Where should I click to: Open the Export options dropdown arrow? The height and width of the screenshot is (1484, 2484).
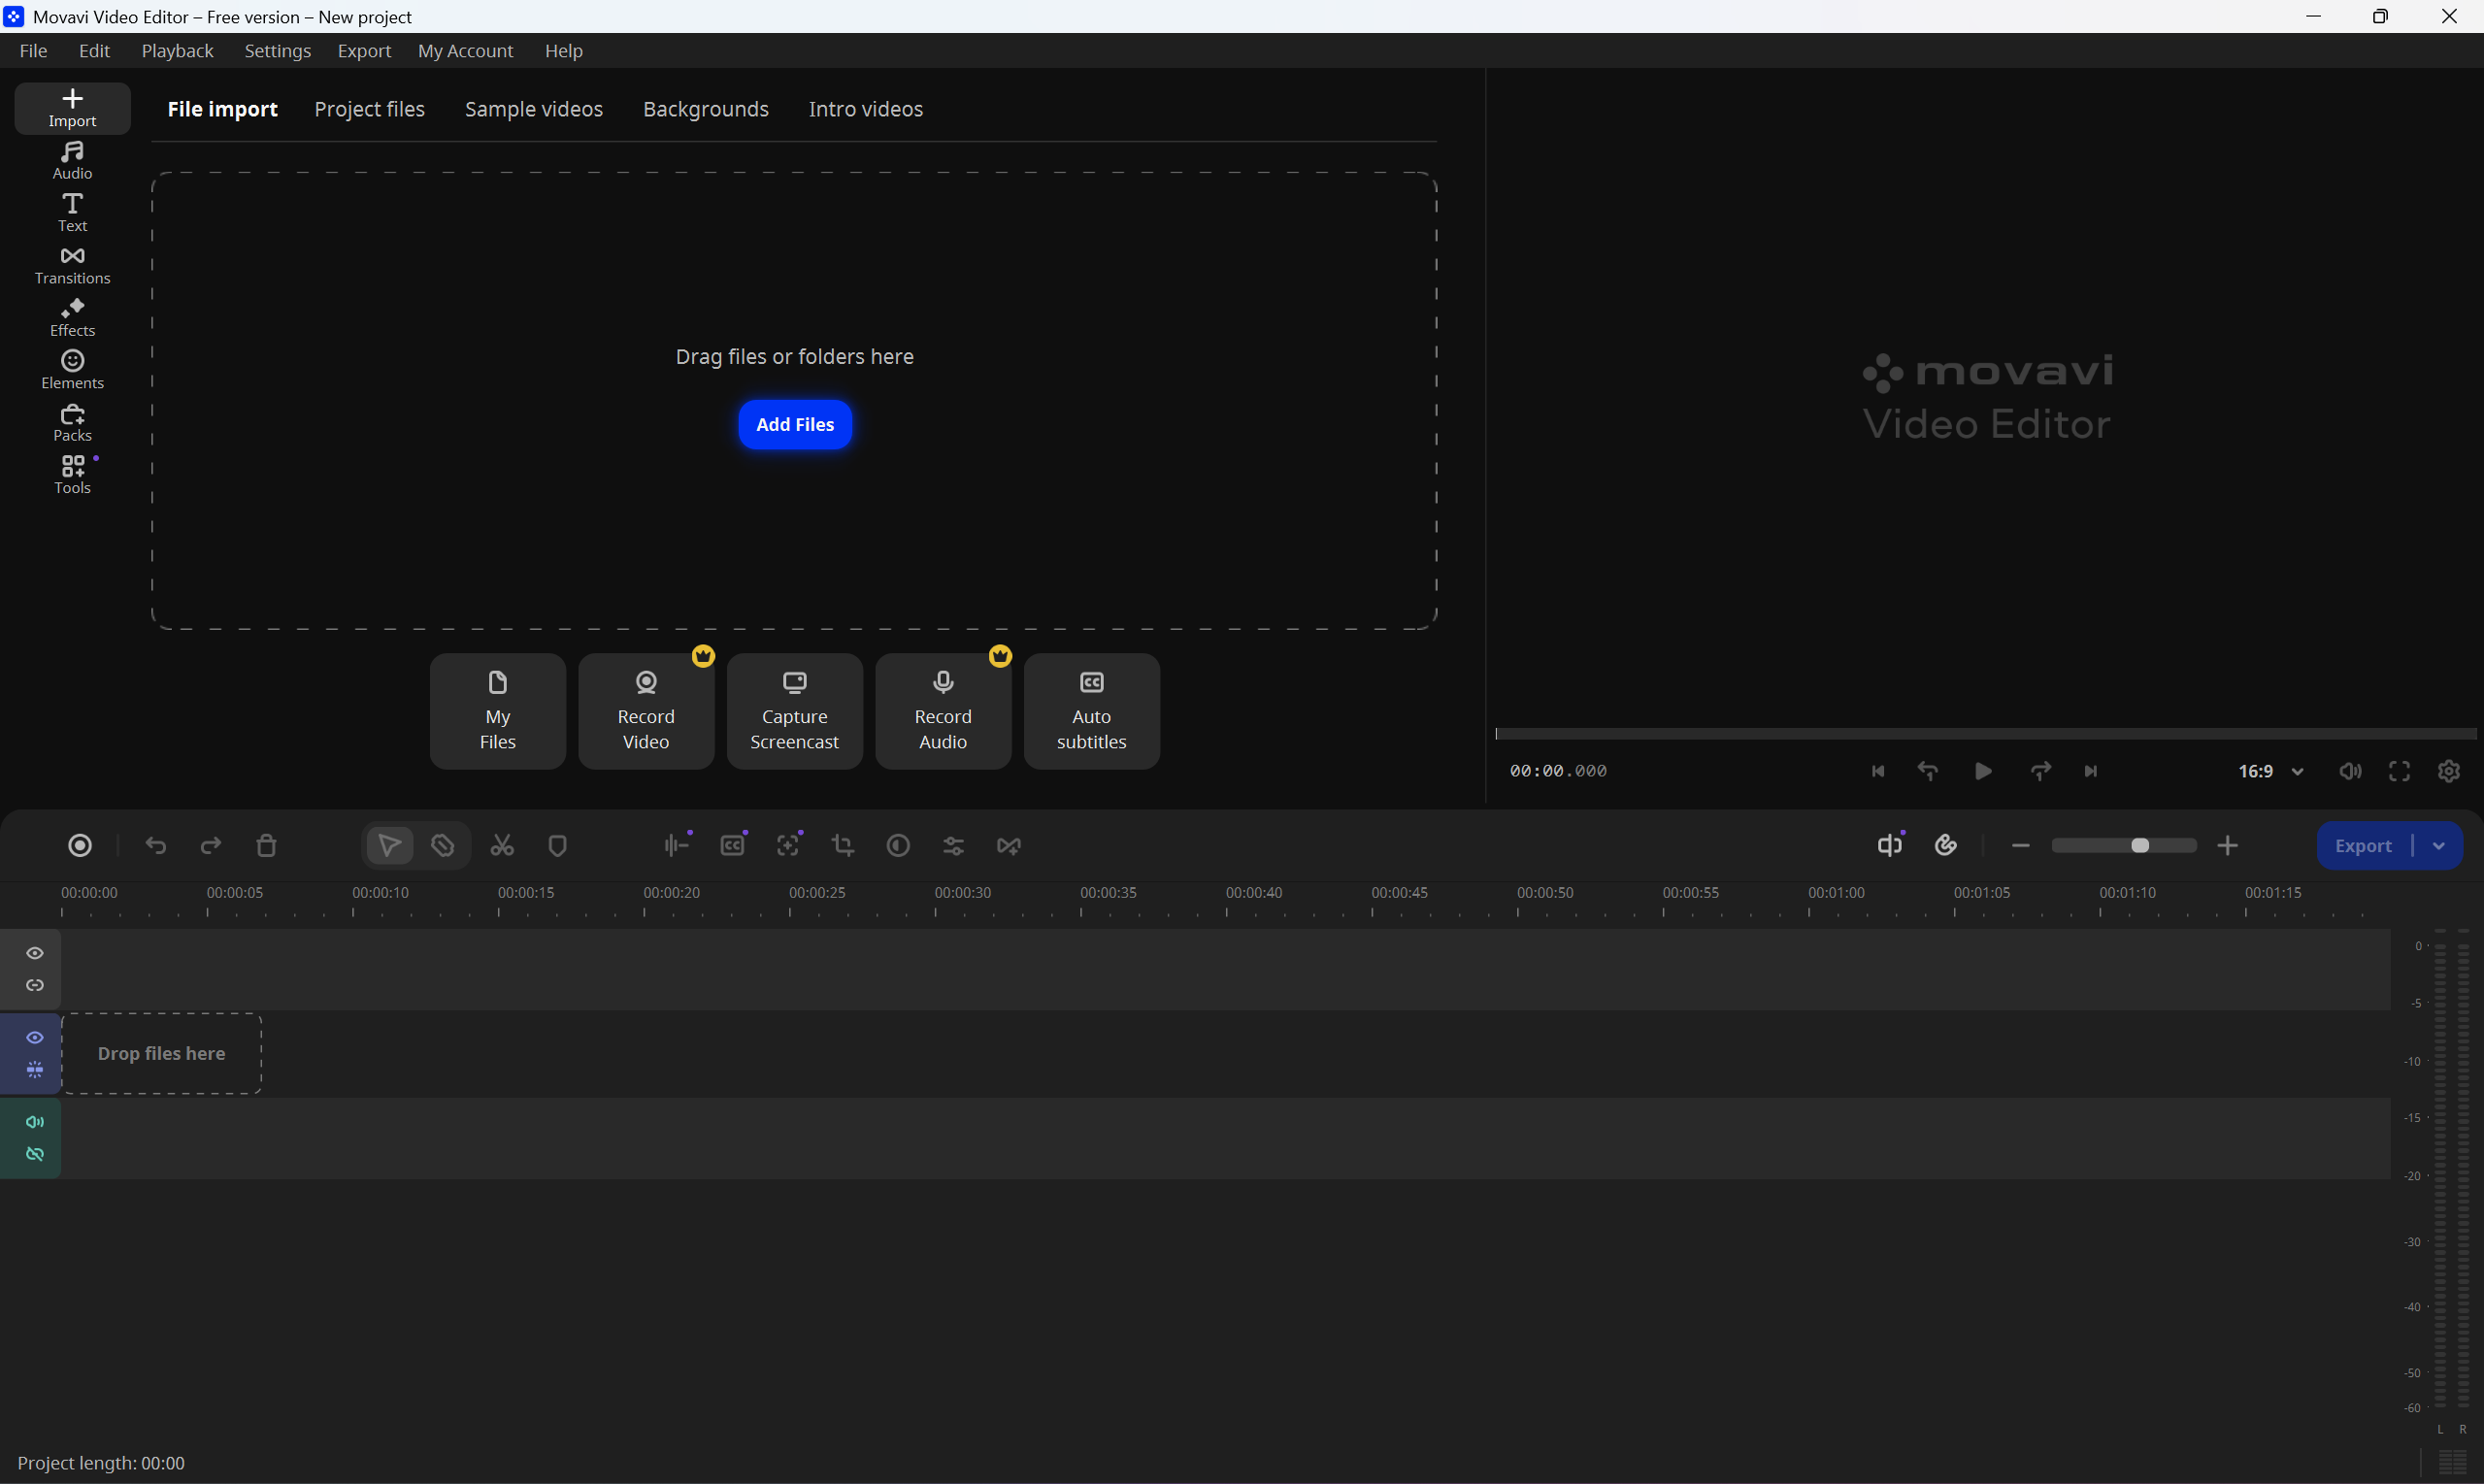pyautogui.click(x=2439, y=846)
